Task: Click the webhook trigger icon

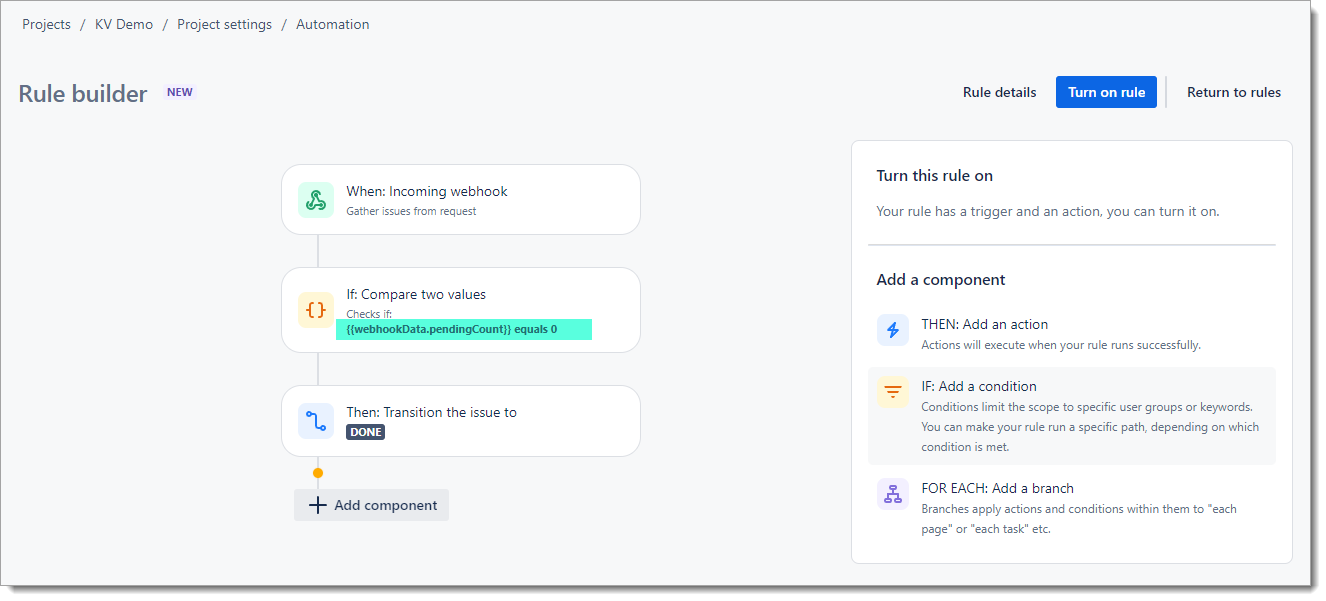Action: [x=316, y=200]
